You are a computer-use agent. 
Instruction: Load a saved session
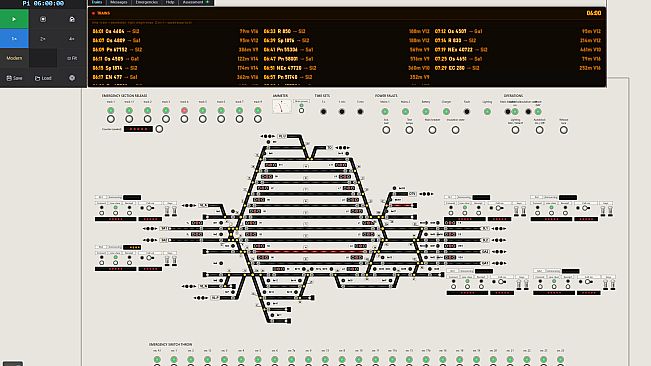43,78
